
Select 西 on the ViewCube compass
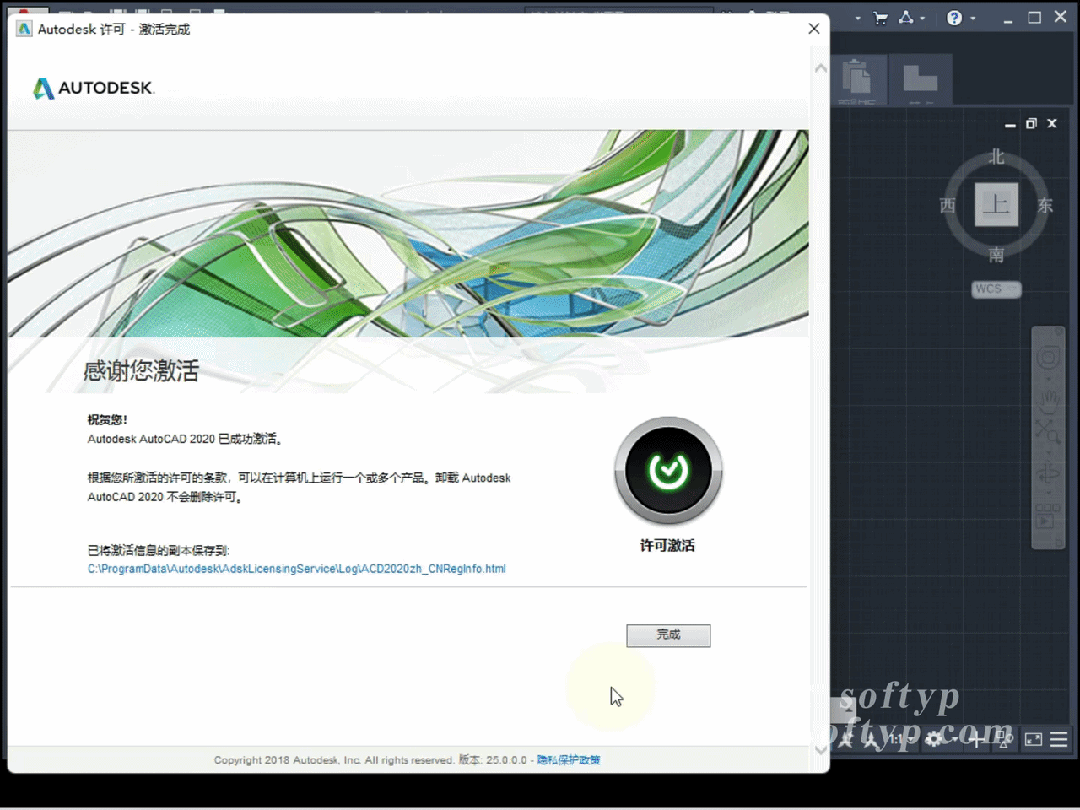(948, 205)
